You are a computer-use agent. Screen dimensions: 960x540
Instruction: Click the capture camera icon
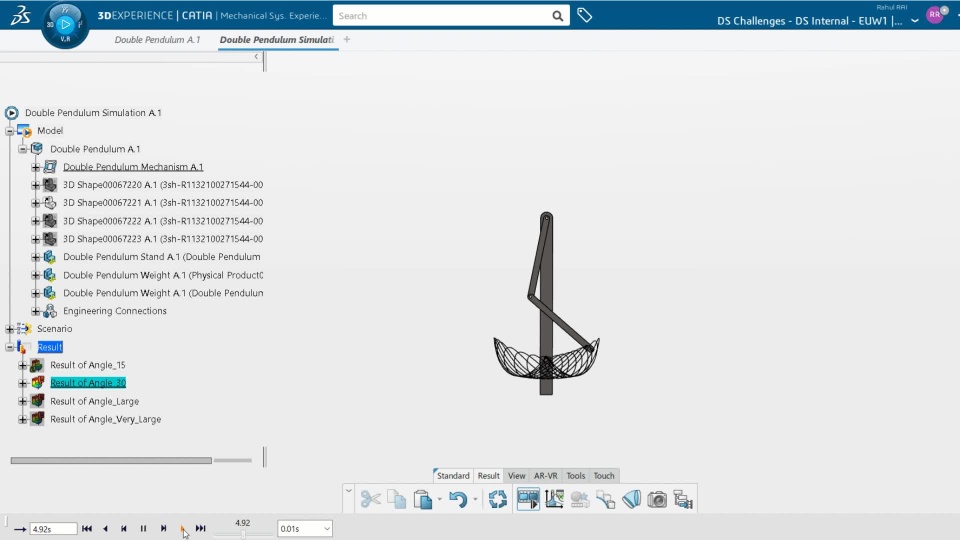coord(657,500)
